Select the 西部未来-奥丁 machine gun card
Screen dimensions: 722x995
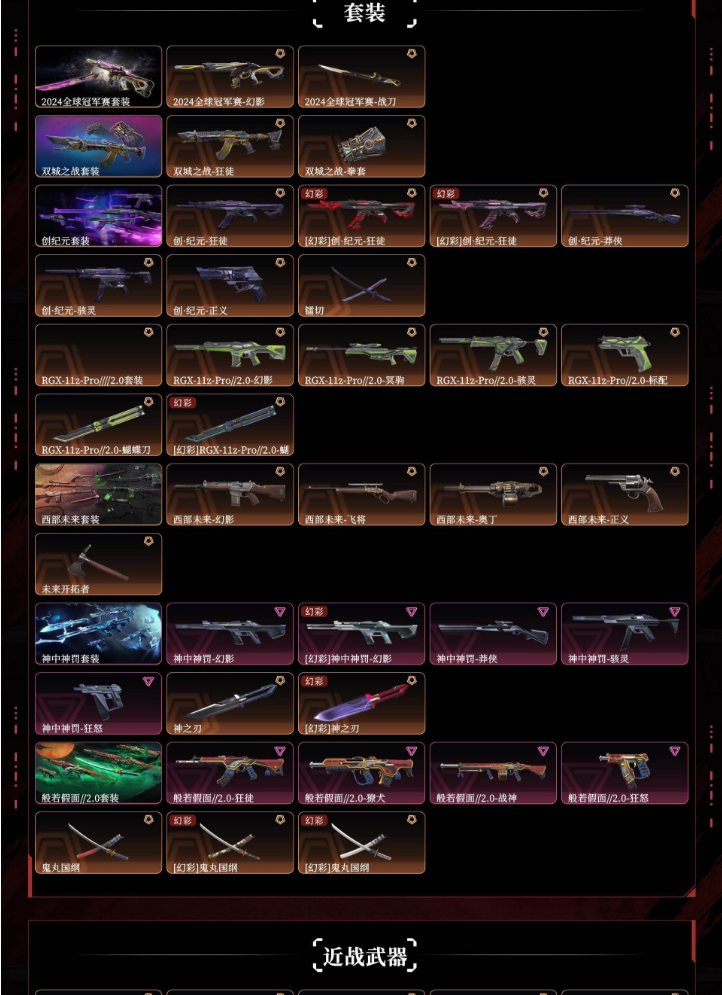[x=493, y=494]
